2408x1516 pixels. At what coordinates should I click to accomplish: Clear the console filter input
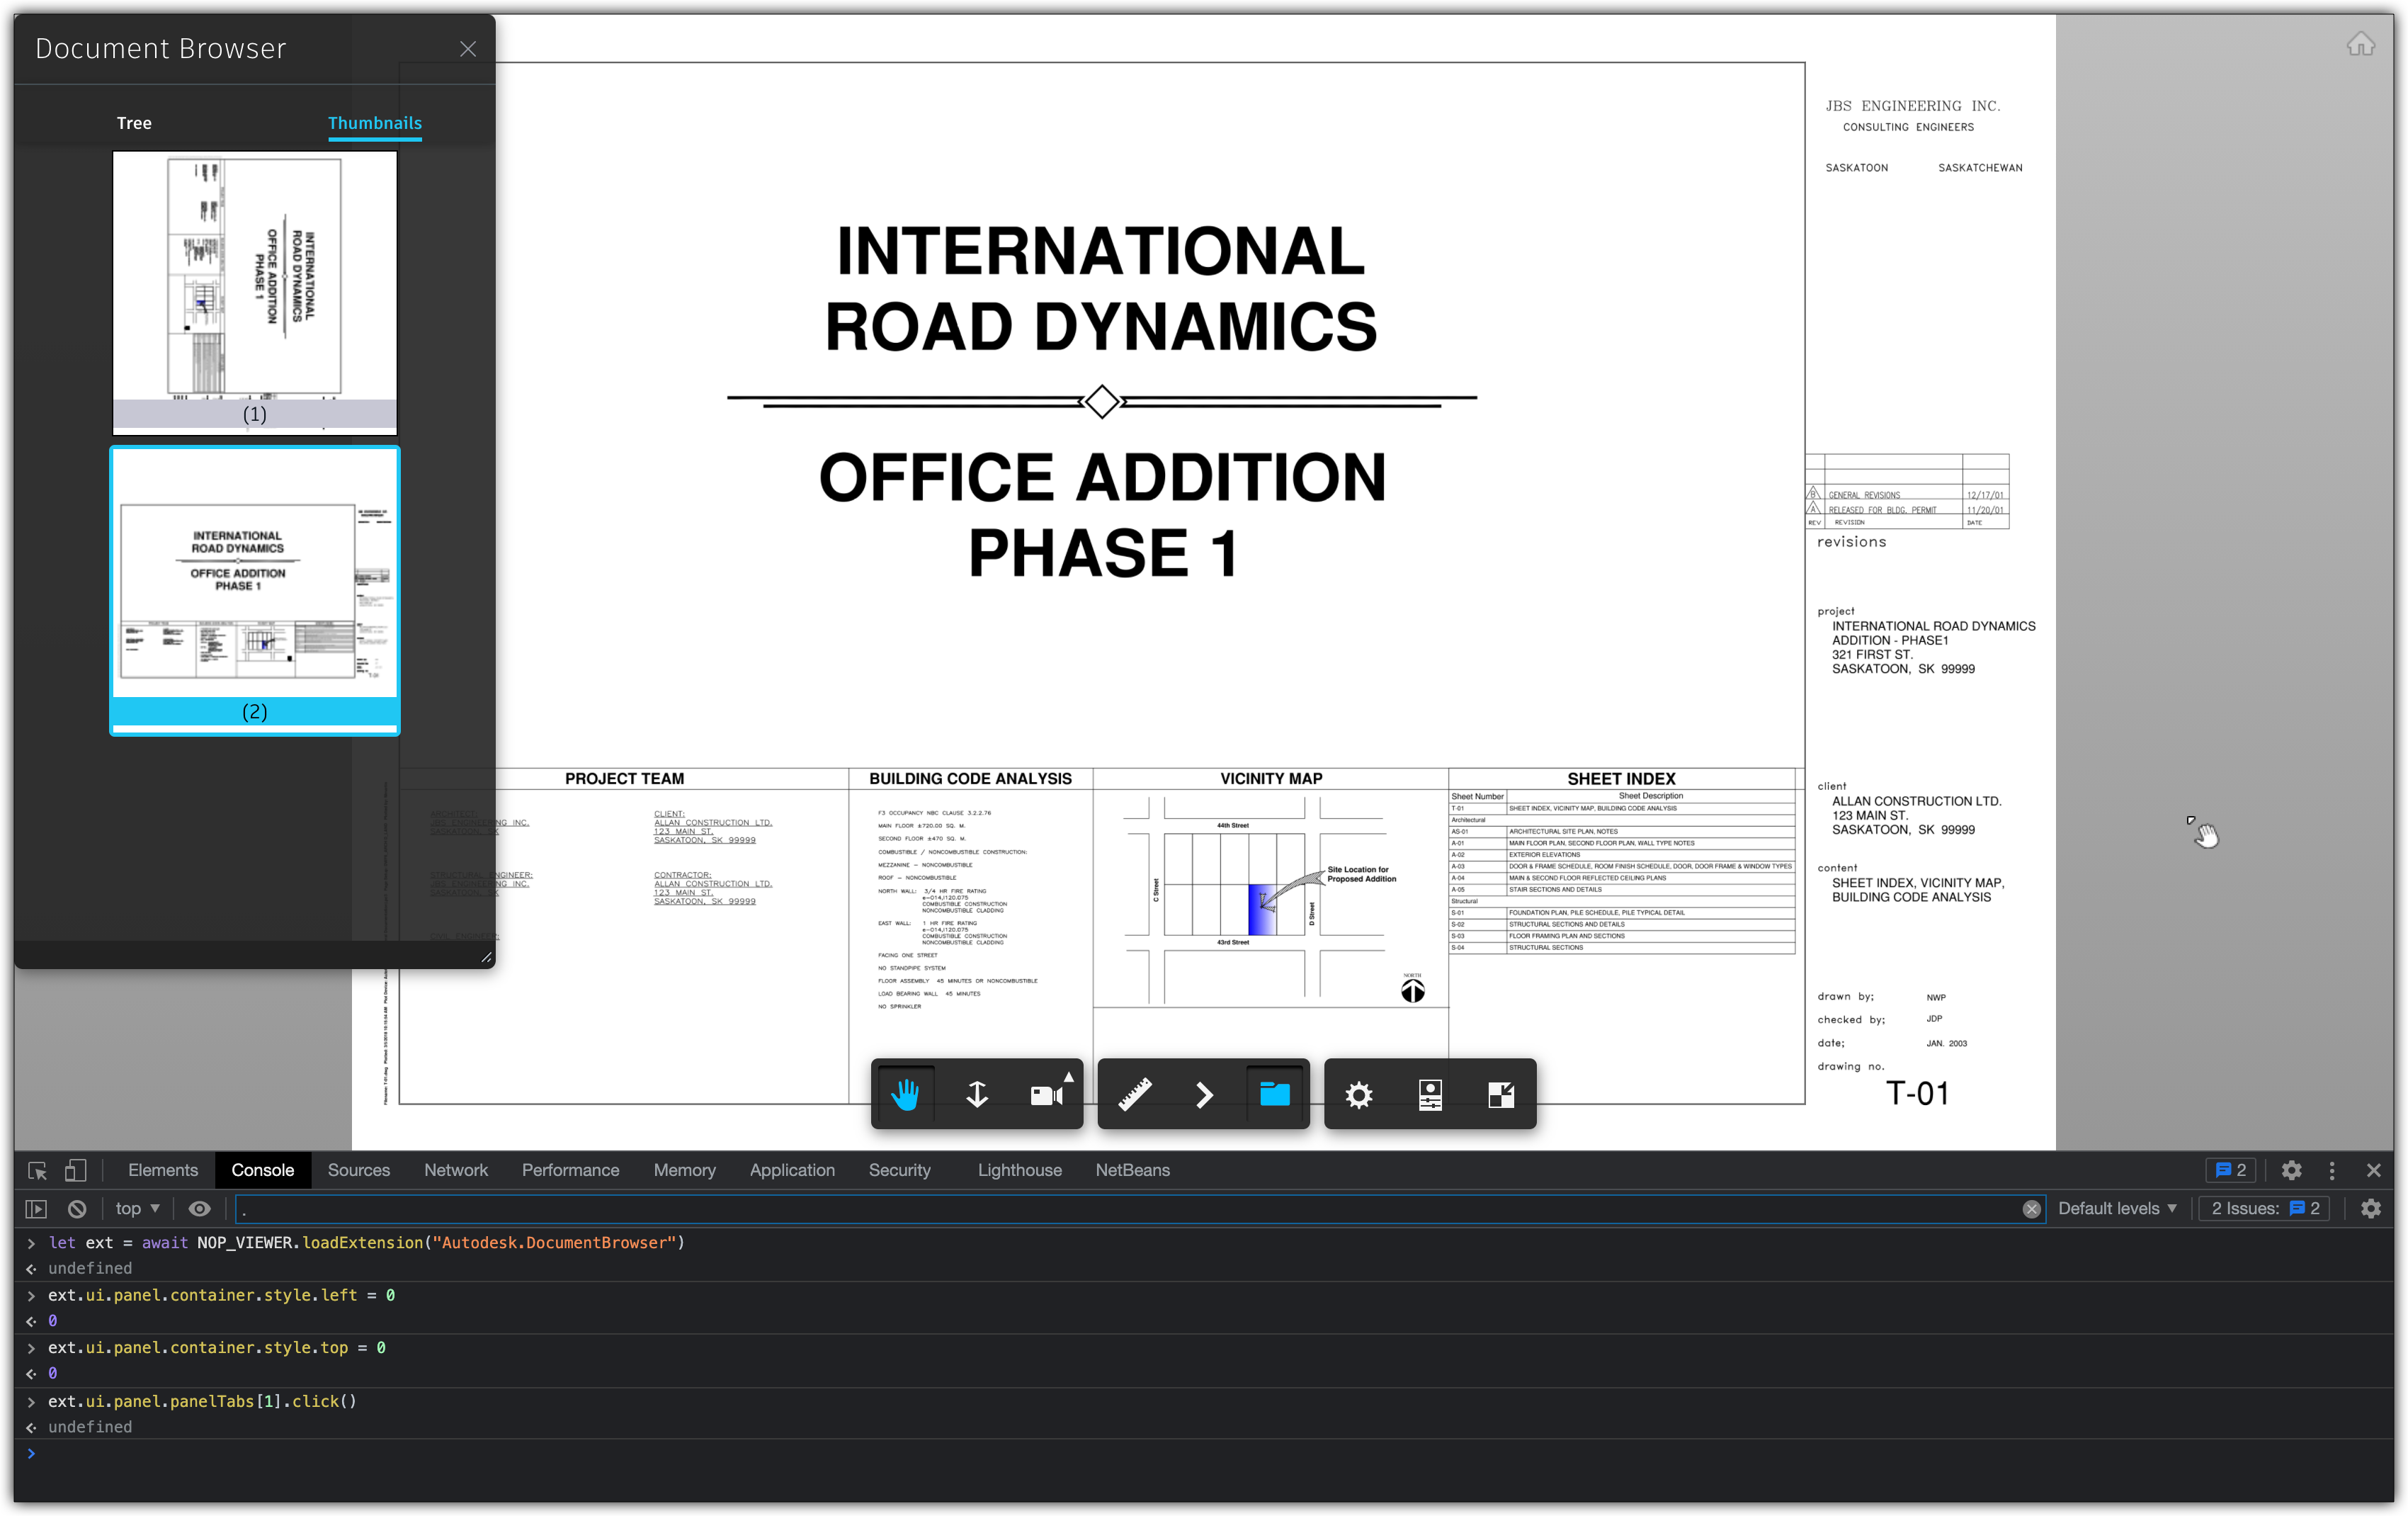click(x=2031, y=1209)
